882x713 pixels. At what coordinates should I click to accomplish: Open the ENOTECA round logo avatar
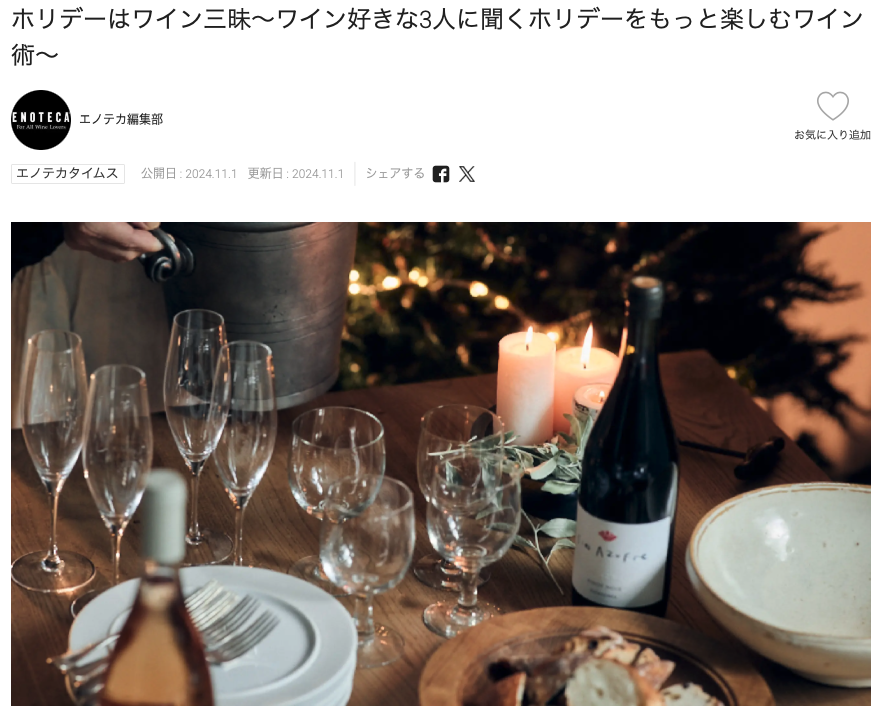click(41, 120)
